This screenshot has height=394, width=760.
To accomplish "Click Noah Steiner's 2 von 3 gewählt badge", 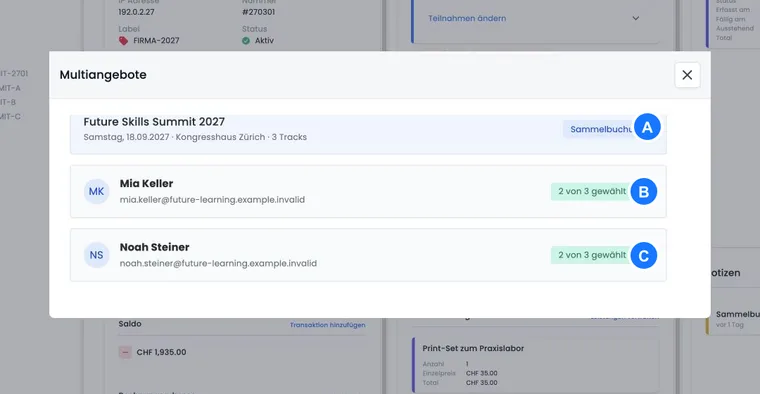I will point(592,255).
